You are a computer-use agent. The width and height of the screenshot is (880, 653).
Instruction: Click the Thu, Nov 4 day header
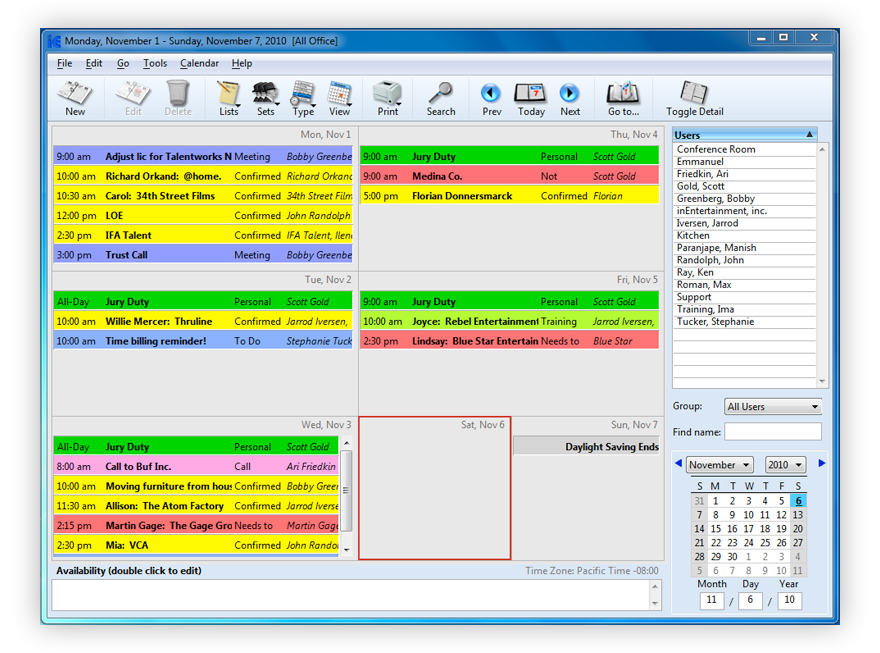click(x=634, y=135)
